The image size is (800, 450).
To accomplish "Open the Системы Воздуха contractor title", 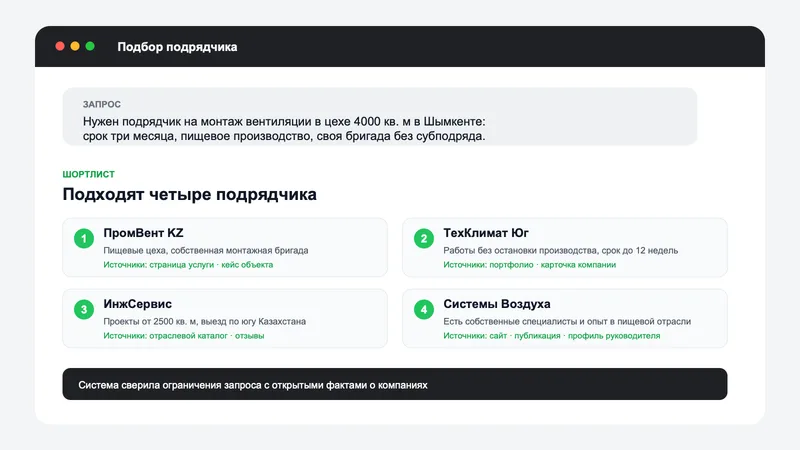I will (496, 304).
